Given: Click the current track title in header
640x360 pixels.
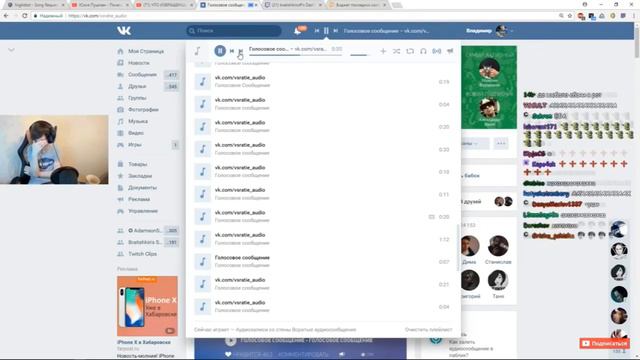Looking at the screenshot, I should (x=387, y=31).
